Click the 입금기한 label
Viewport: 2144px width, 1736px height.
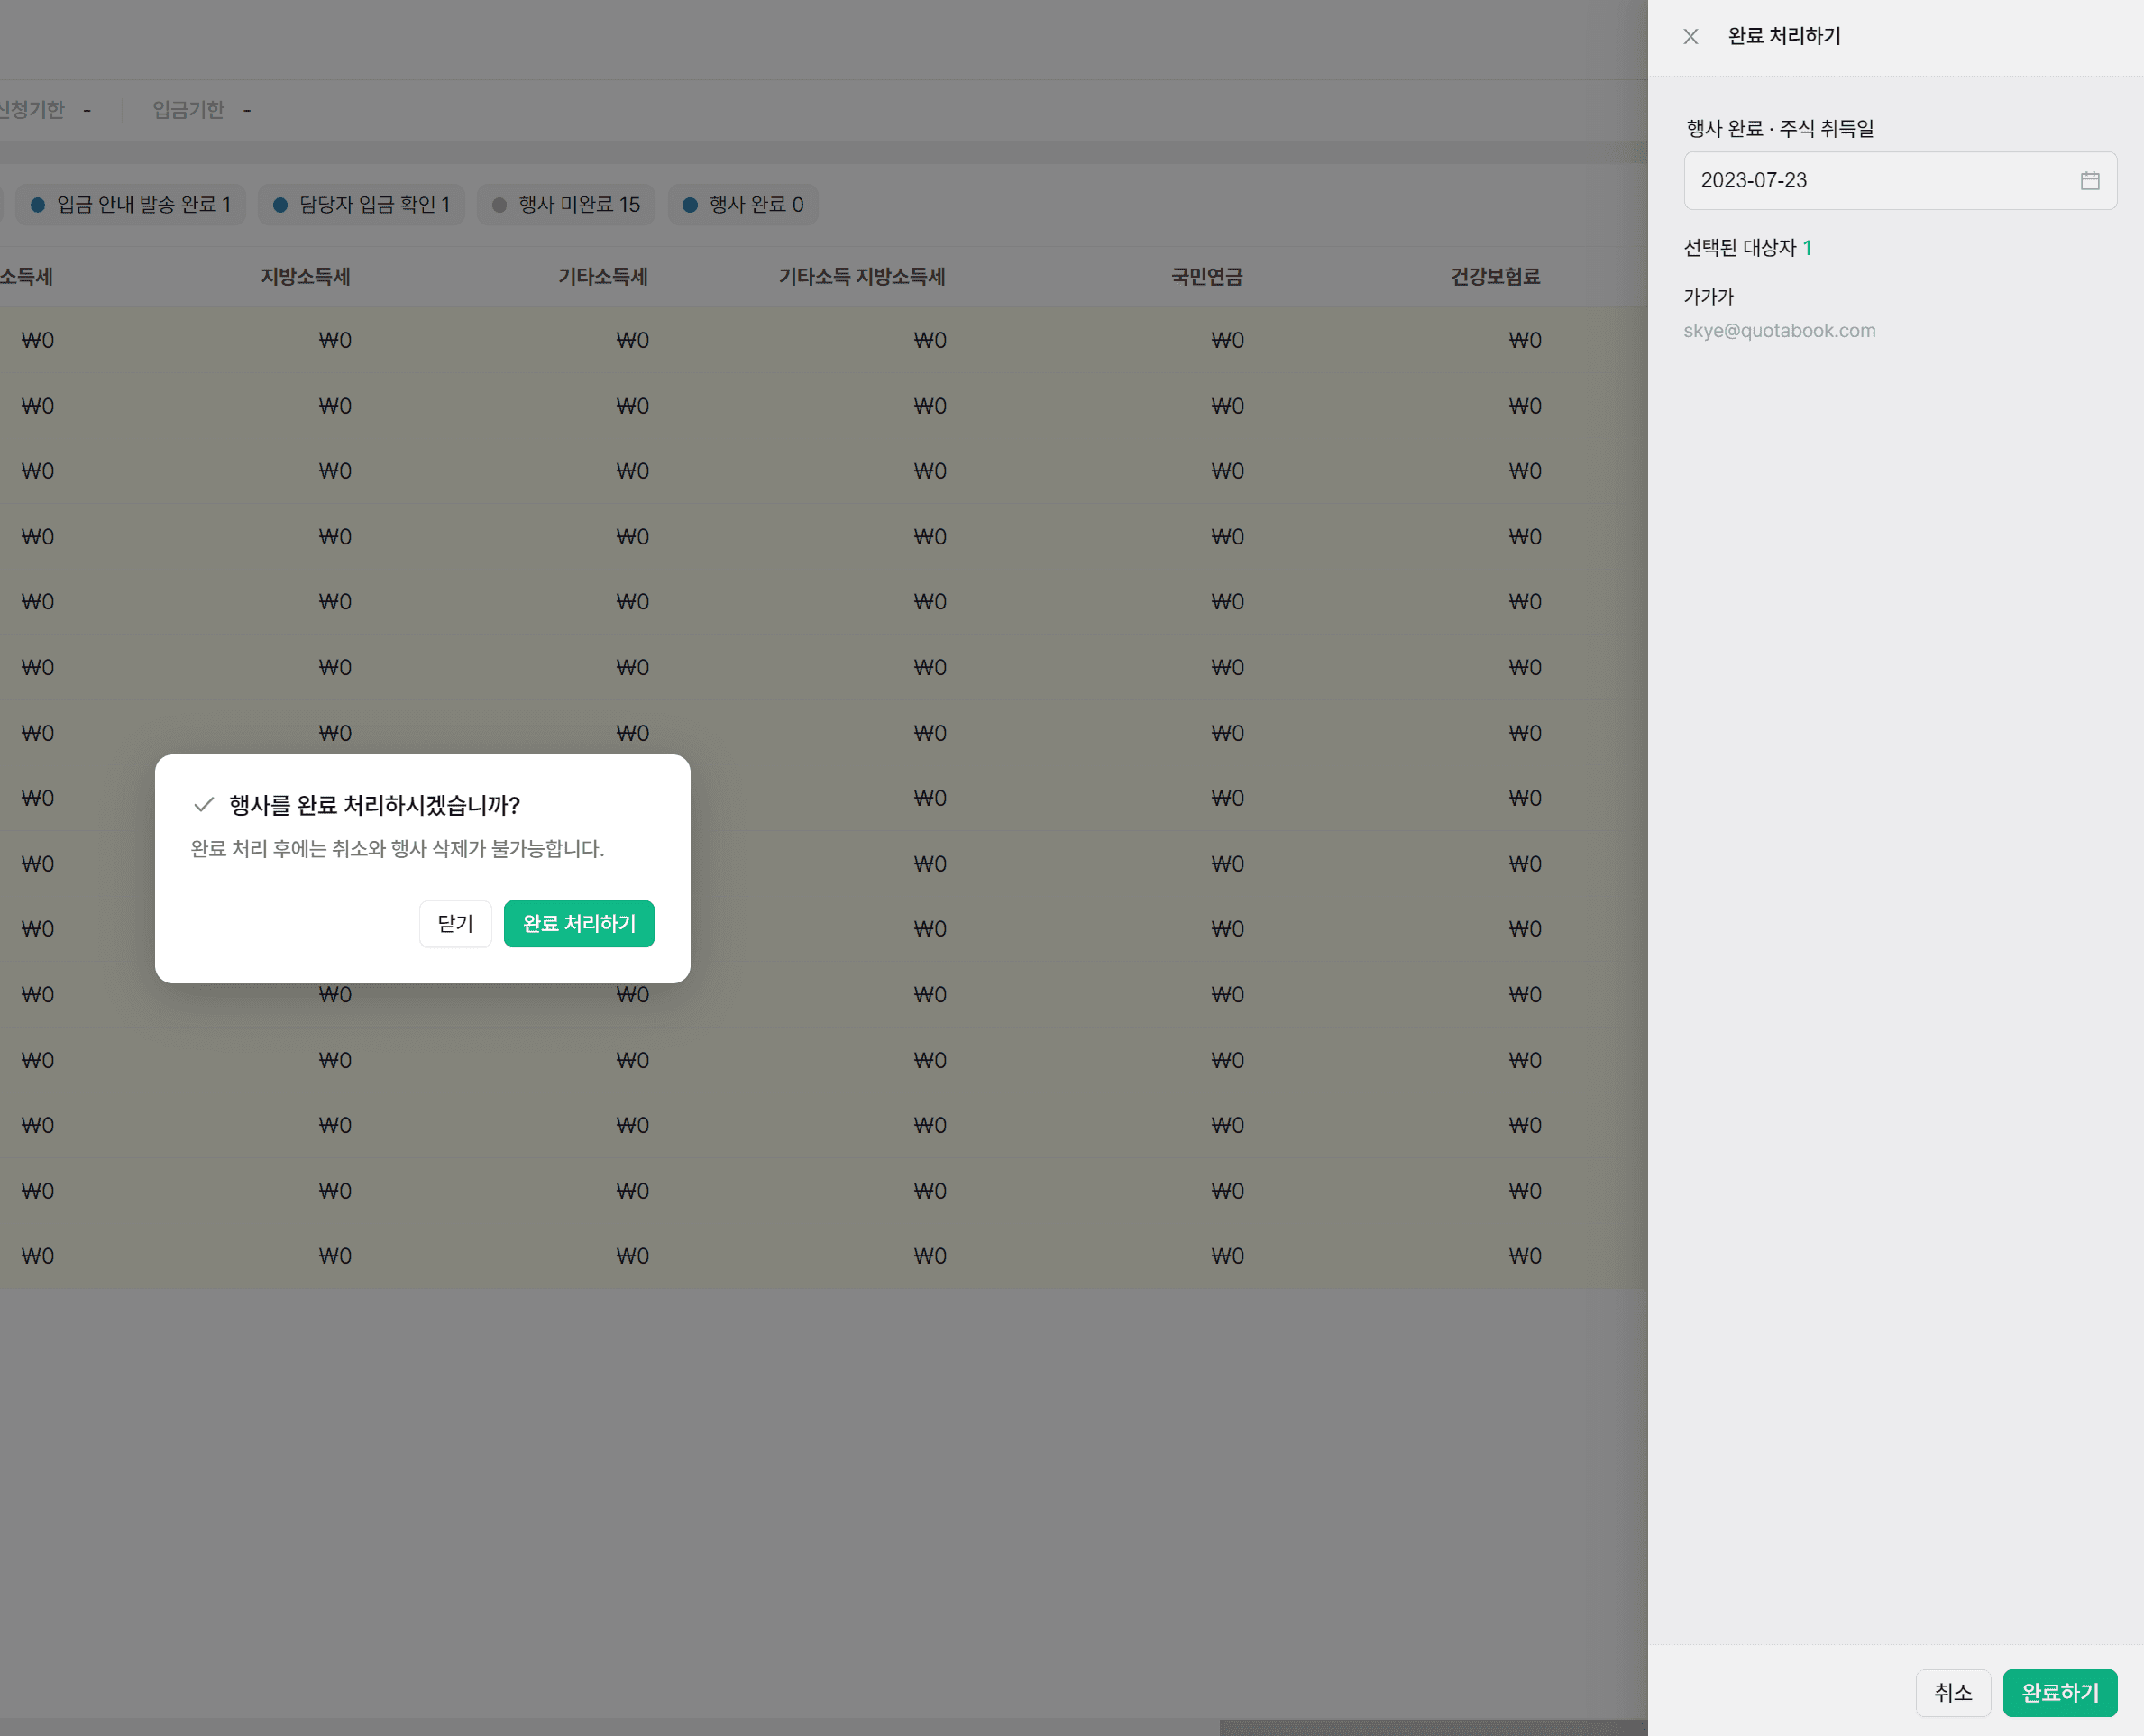(x=188, y=110)
